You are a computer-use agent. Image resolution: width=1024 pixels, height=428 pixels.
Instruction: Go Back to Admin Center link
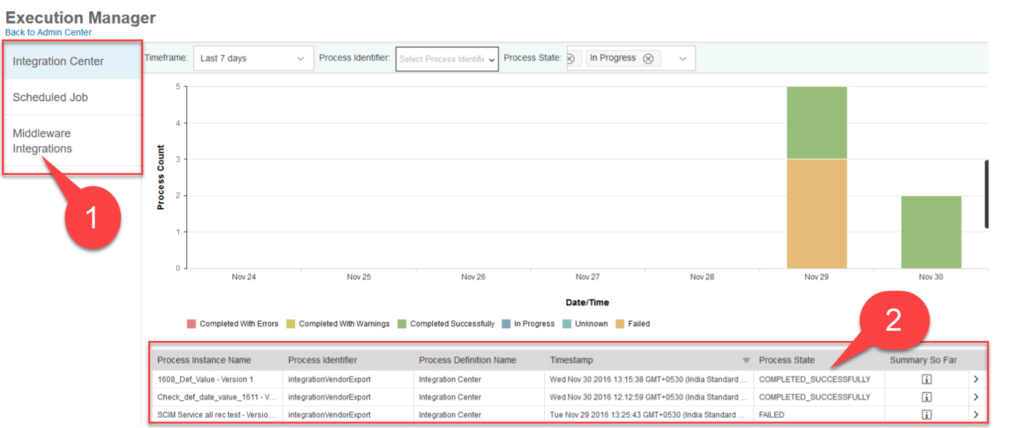[x=49, y=32]
